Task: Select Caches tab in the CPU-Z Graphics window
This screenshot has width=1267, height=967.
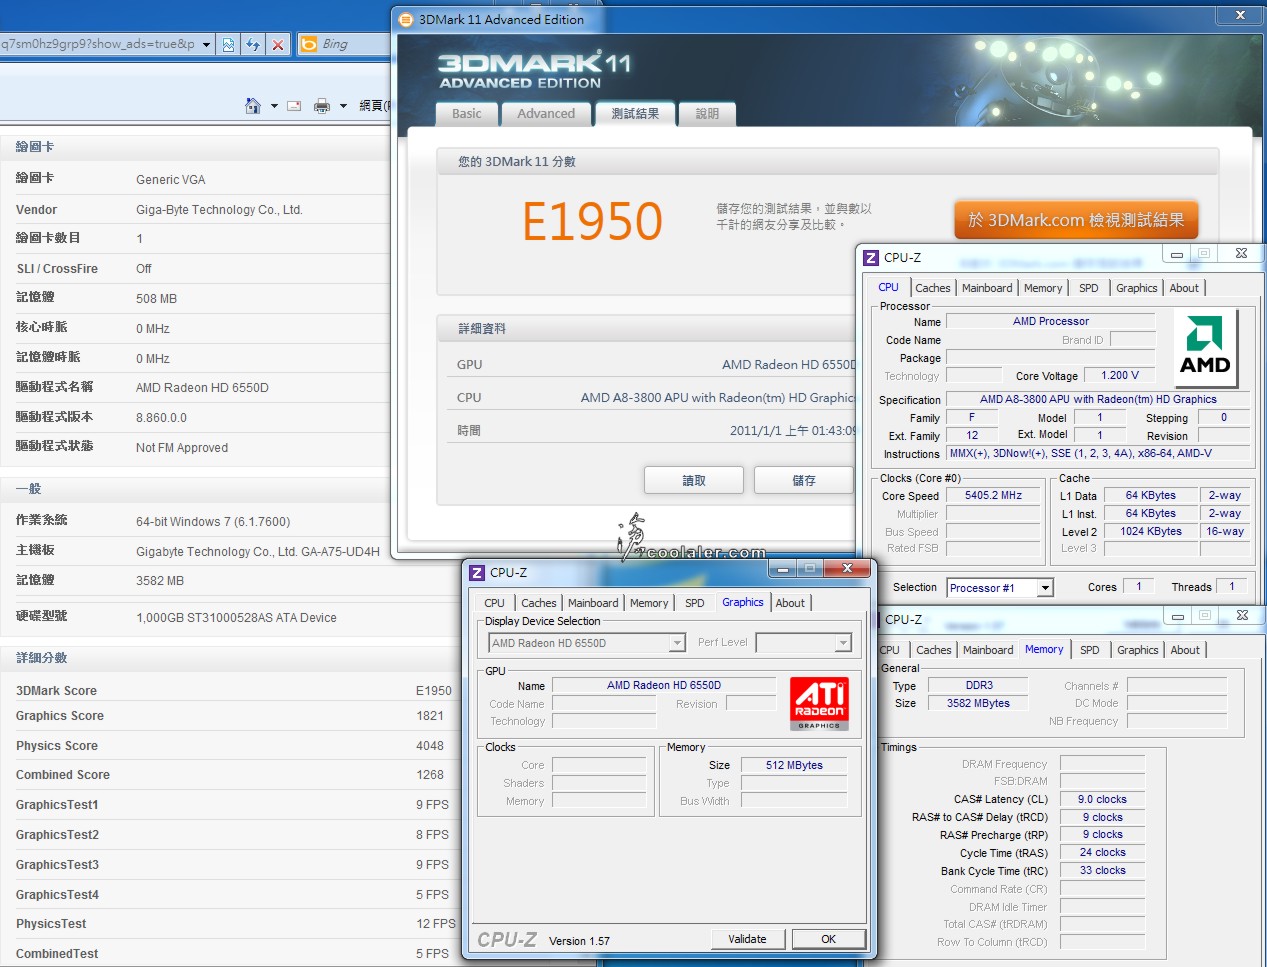Action: 539,603
